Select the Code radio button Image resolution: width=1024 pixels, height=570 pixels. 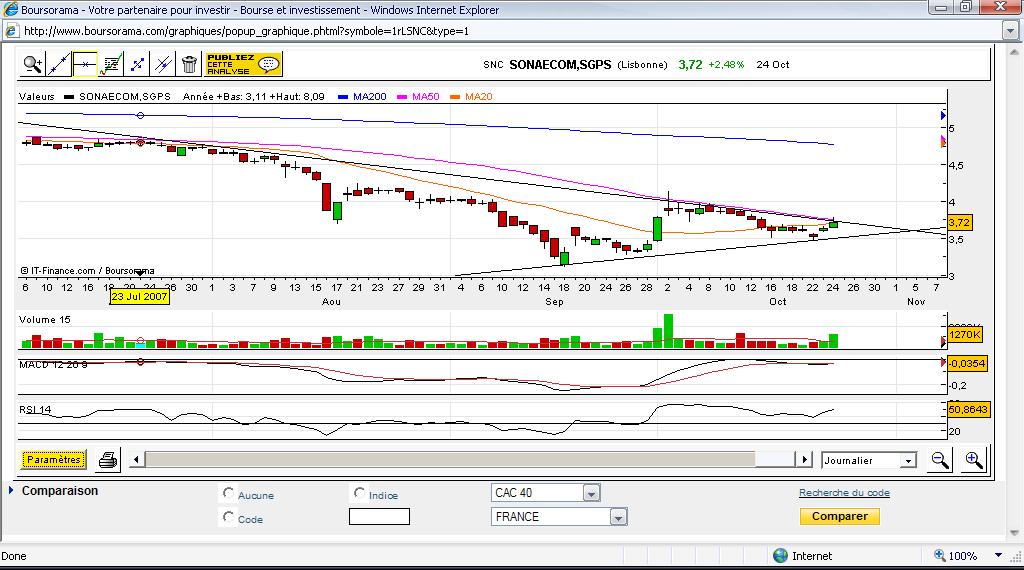[x=228, y=517]
